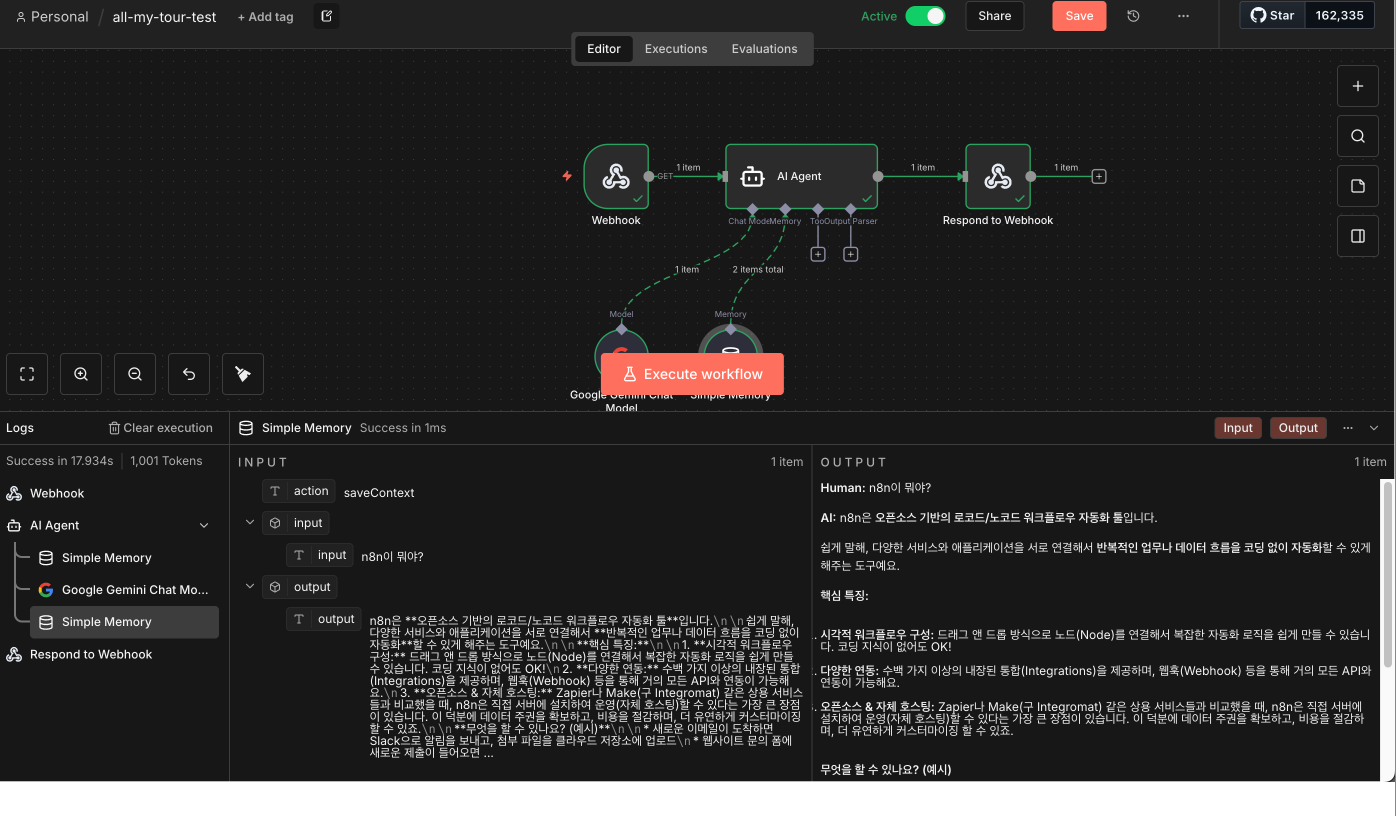
Task: Open the Evaluations tab
Action: pos(765,49)
